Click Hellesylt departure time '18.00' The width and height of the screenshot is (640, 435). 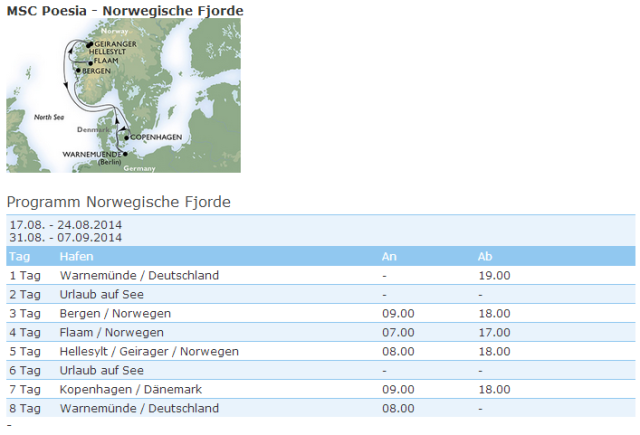click(x=494, y=351)
